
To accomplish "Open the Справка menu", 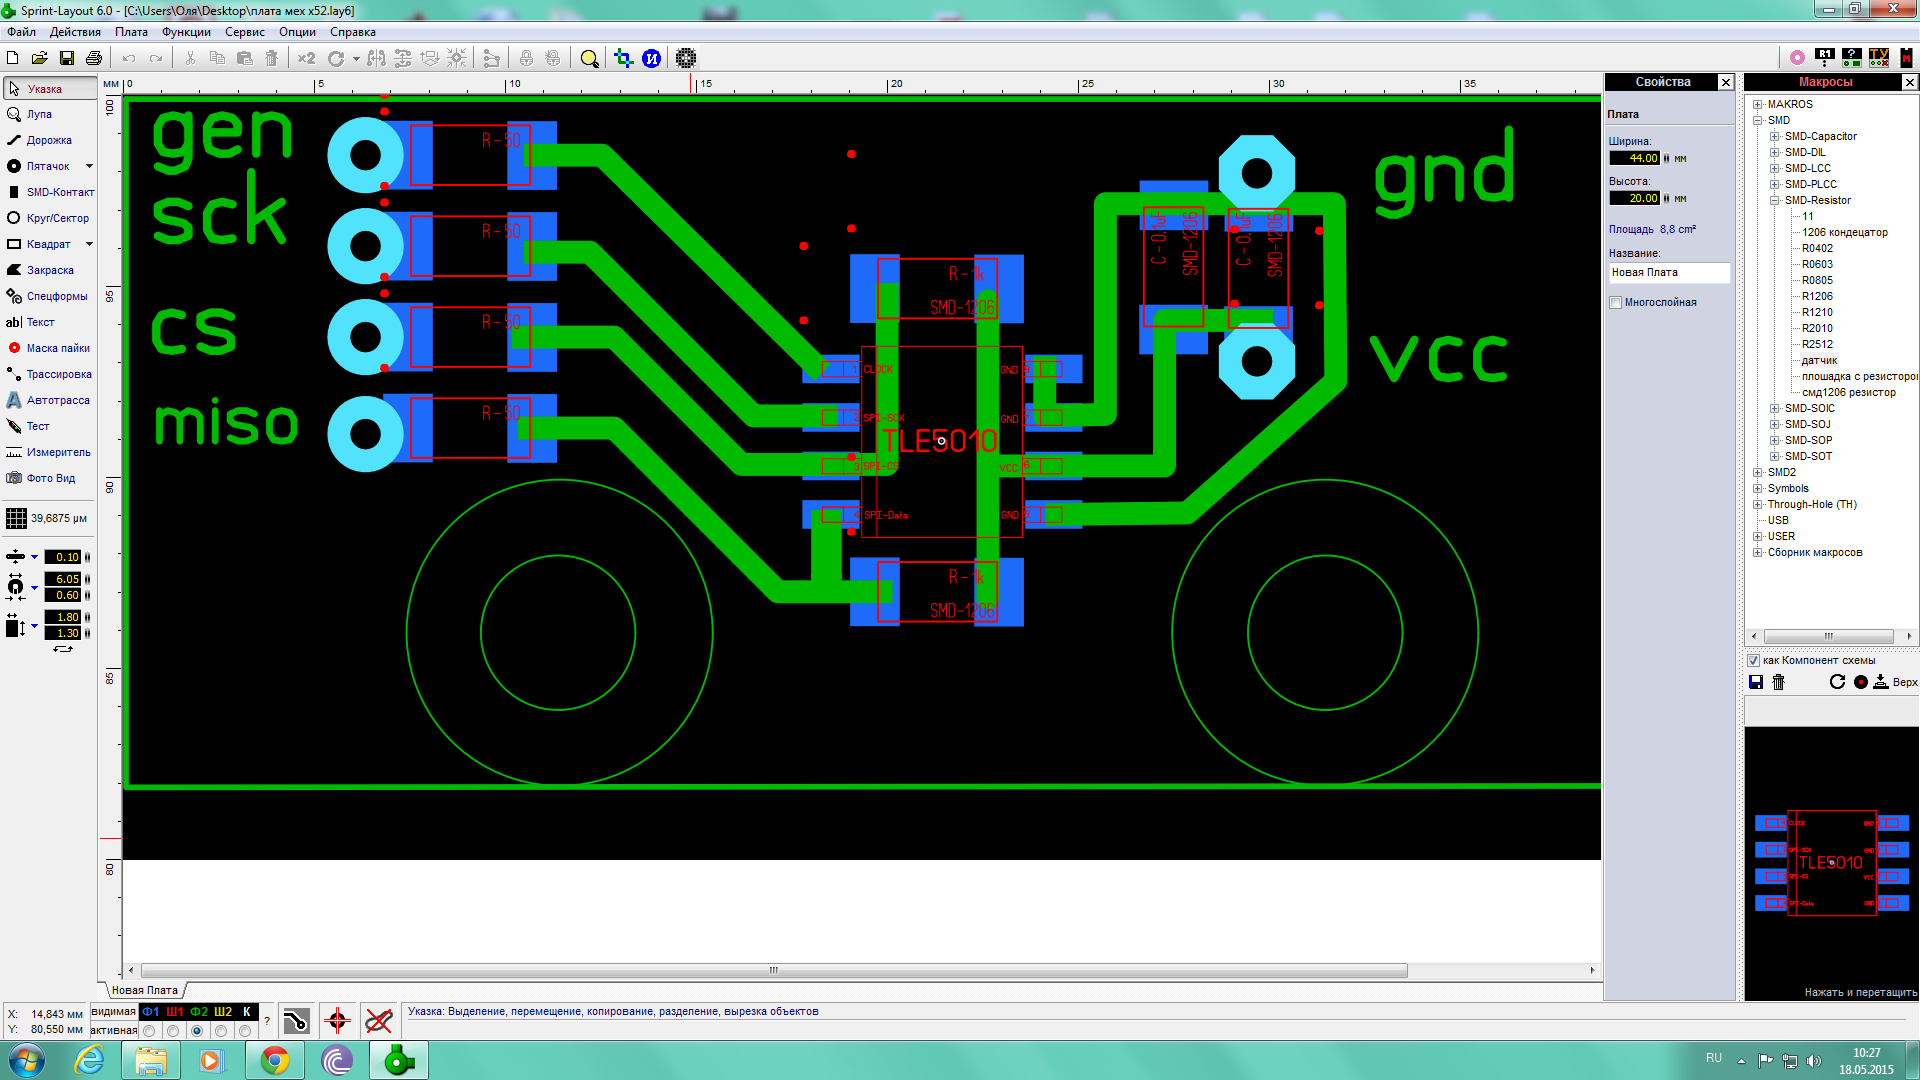I will [x=353, y=32].
